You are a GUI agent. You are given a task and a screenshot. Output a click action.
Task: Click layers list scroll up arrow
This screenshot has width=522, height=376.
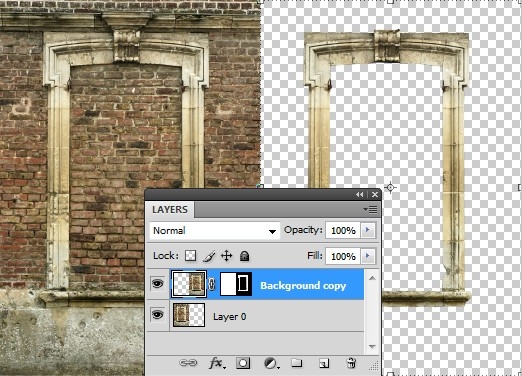click(x=372, y=278)
